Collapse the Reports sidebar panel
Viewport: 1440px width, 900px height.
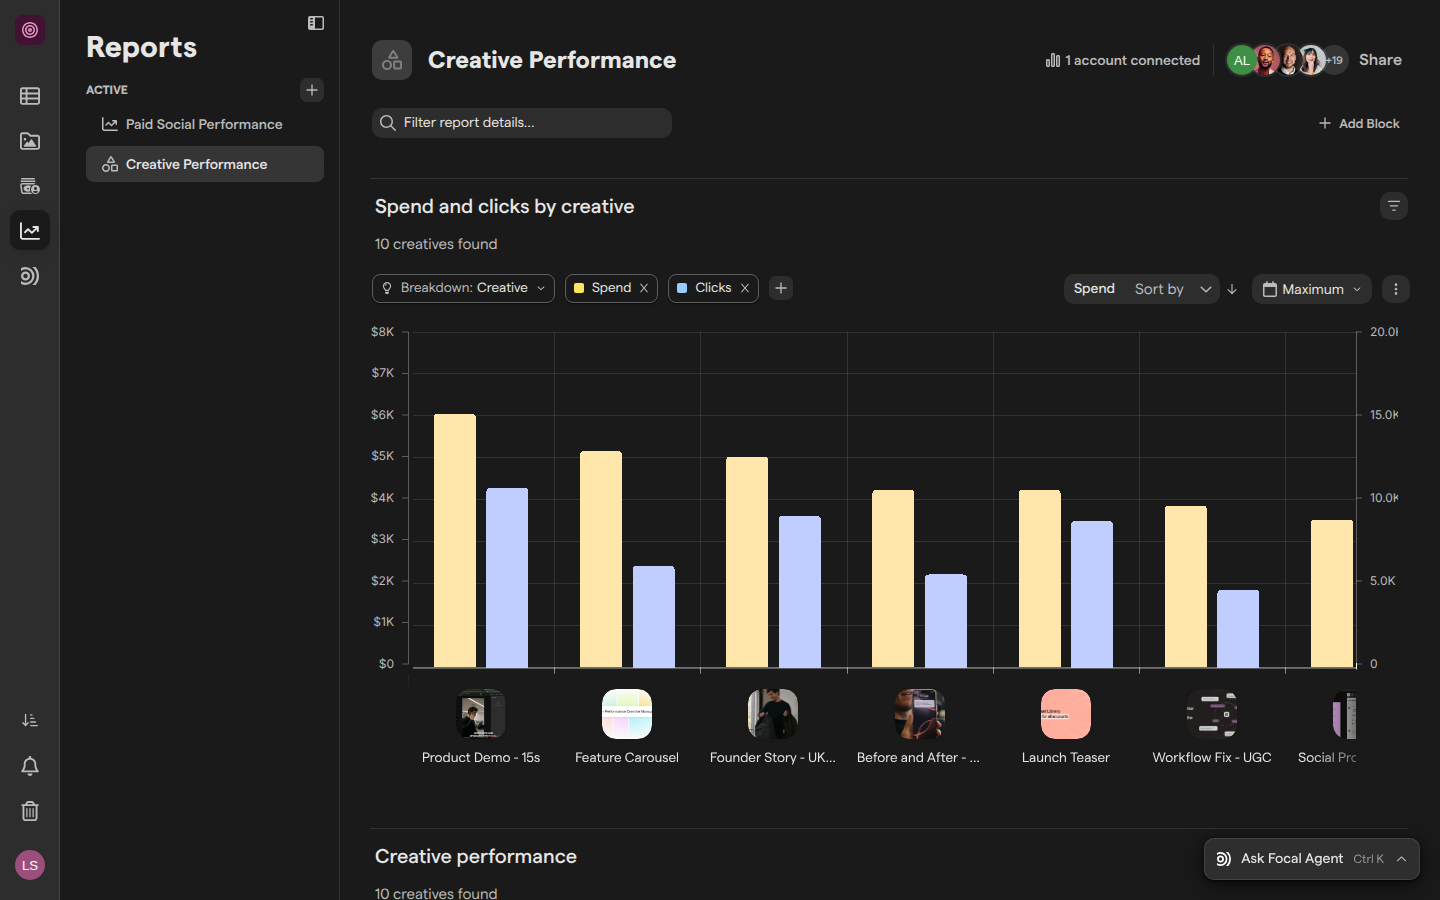[x=316, y=23]
